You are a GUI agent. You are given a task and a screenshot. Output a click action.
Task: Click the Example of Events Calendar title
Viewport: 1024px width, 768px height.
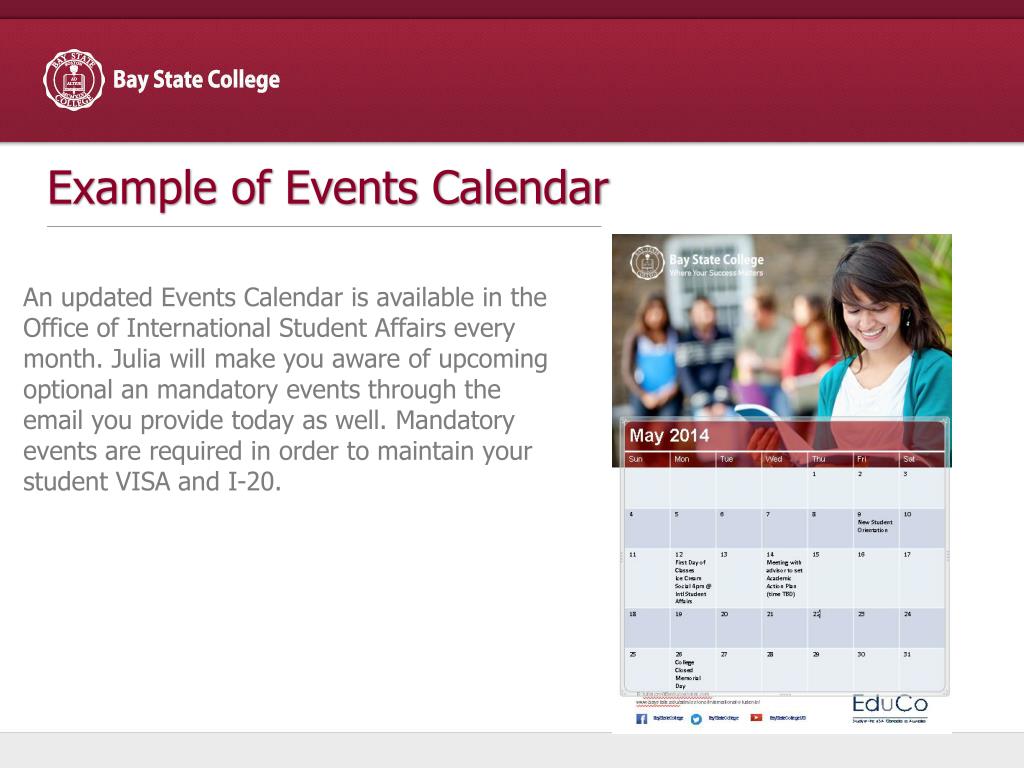tap(328, 188)
